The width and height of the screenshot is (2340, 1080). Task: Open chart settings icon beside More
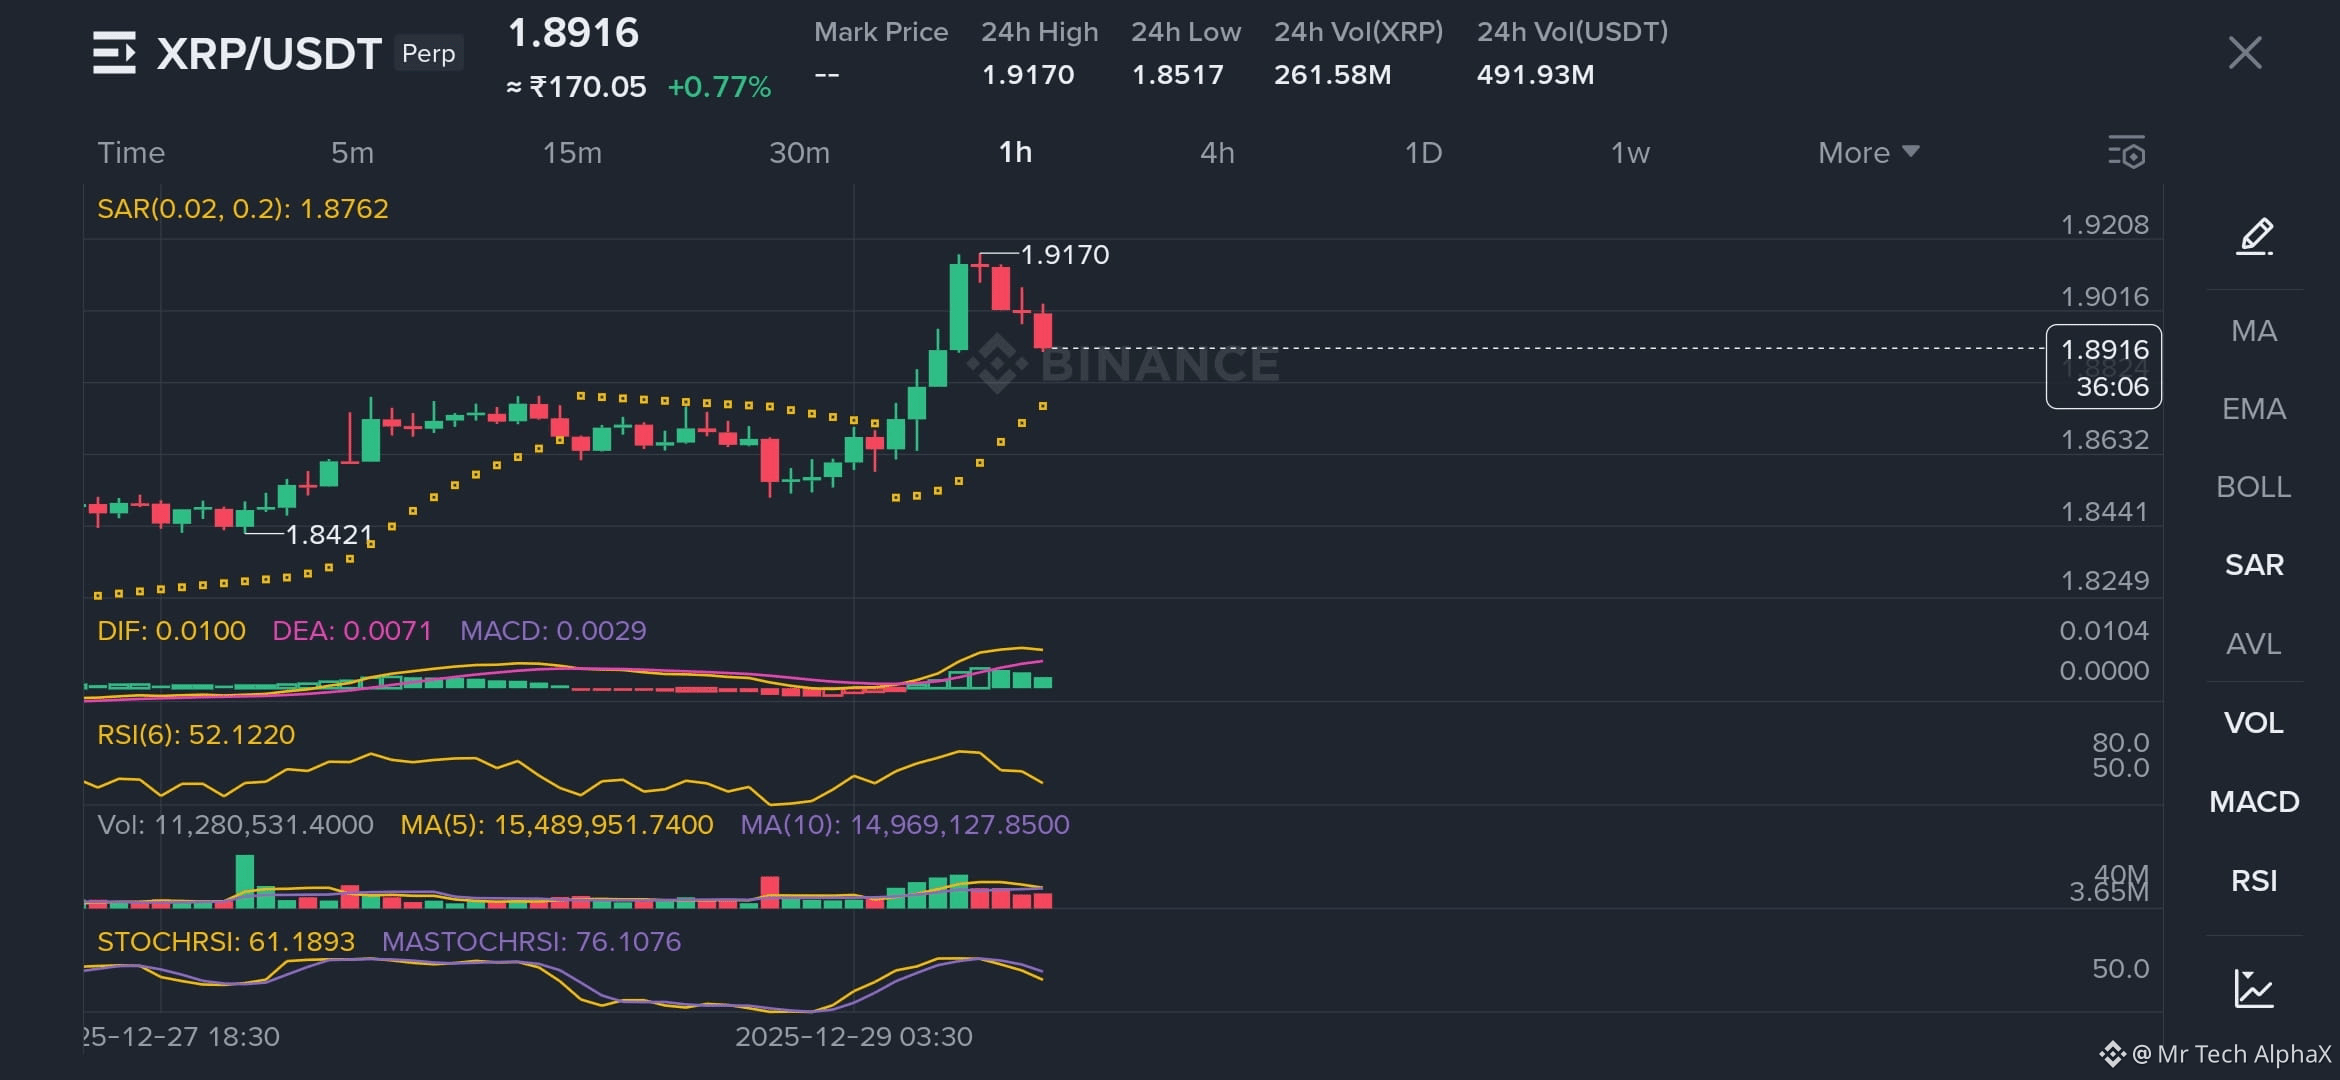click(x=2127, y=152)
